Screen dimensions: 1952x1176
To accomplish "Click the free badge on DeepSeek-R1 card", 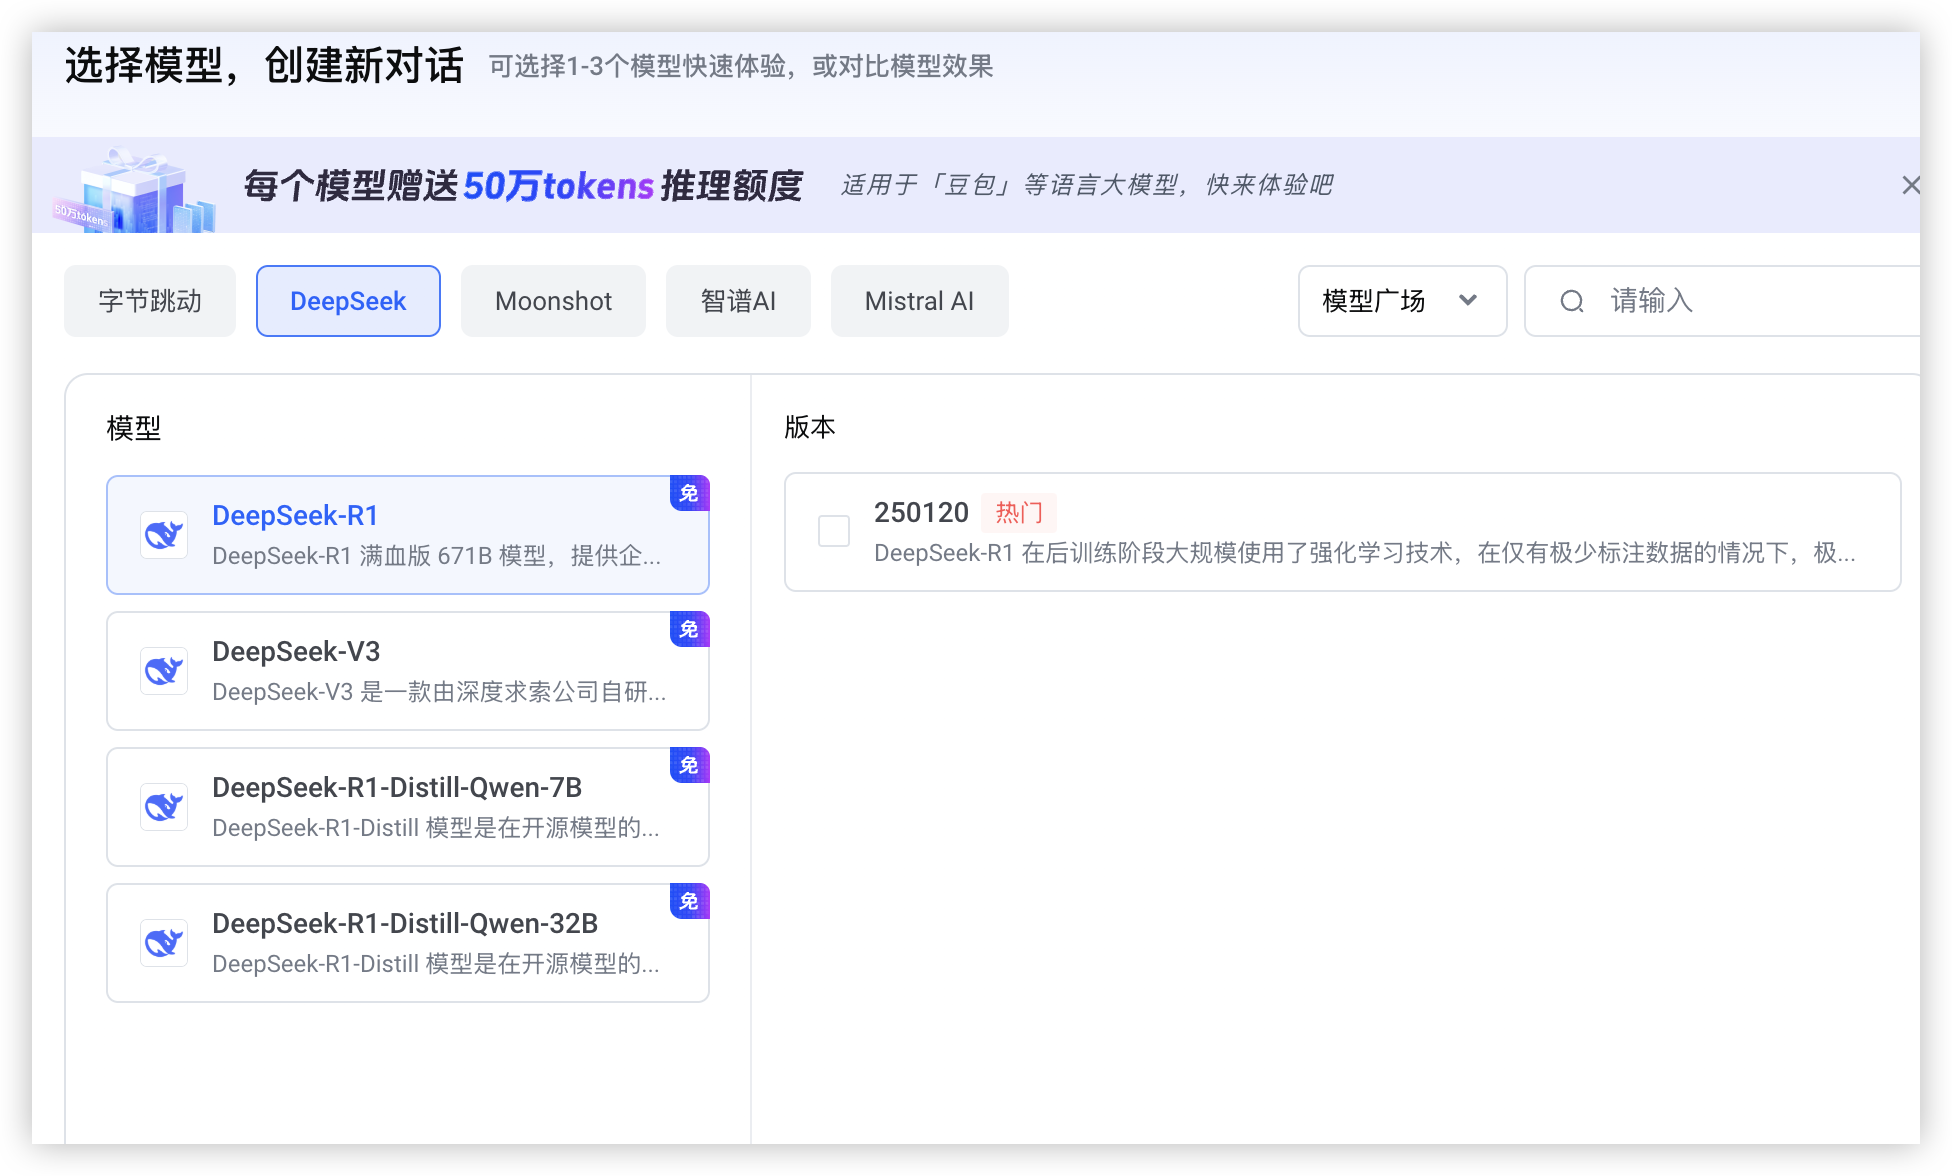I will click(x=689, y=493).
